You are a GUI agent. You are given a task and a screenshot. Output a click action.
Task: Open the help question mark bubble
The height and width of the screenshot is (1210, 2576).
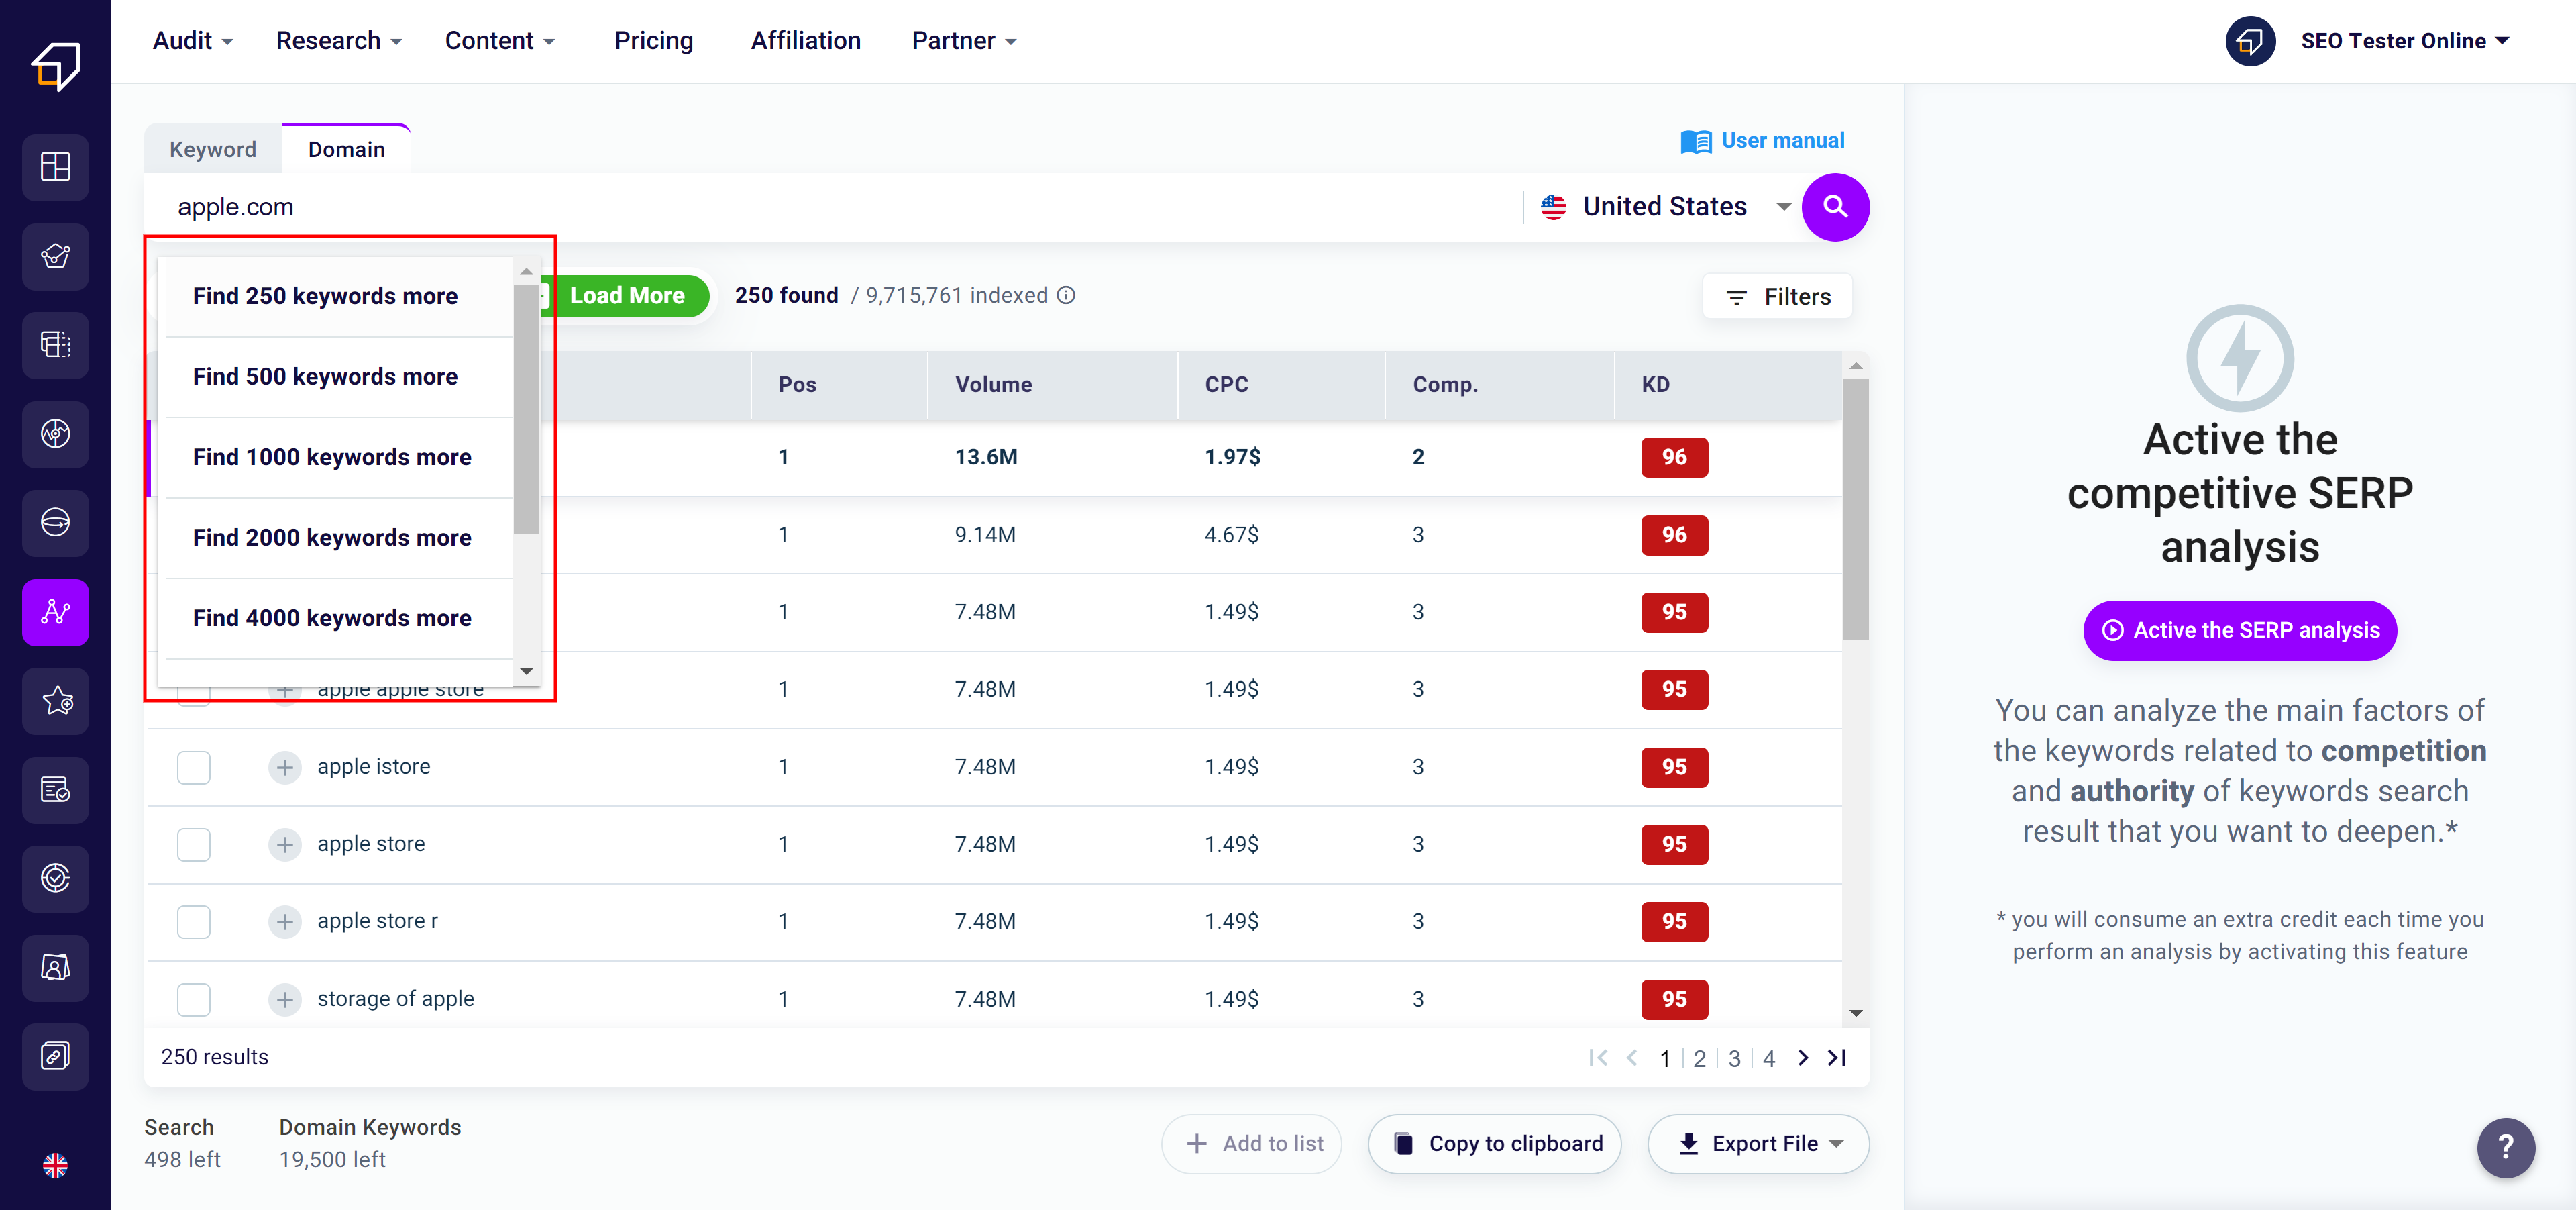pyautogui.click(x=2505, y=1147)
